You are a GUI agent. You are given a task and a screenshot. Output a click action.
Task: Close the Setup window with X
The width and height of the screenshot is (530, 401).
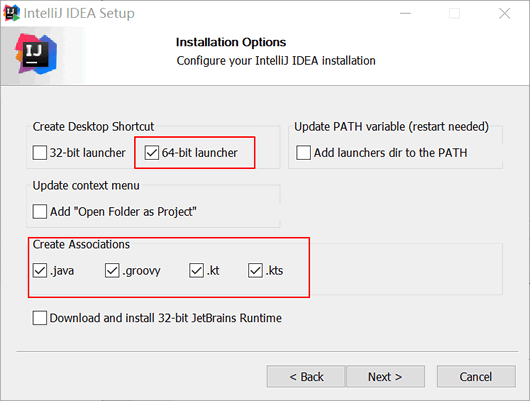coord(504,14)
